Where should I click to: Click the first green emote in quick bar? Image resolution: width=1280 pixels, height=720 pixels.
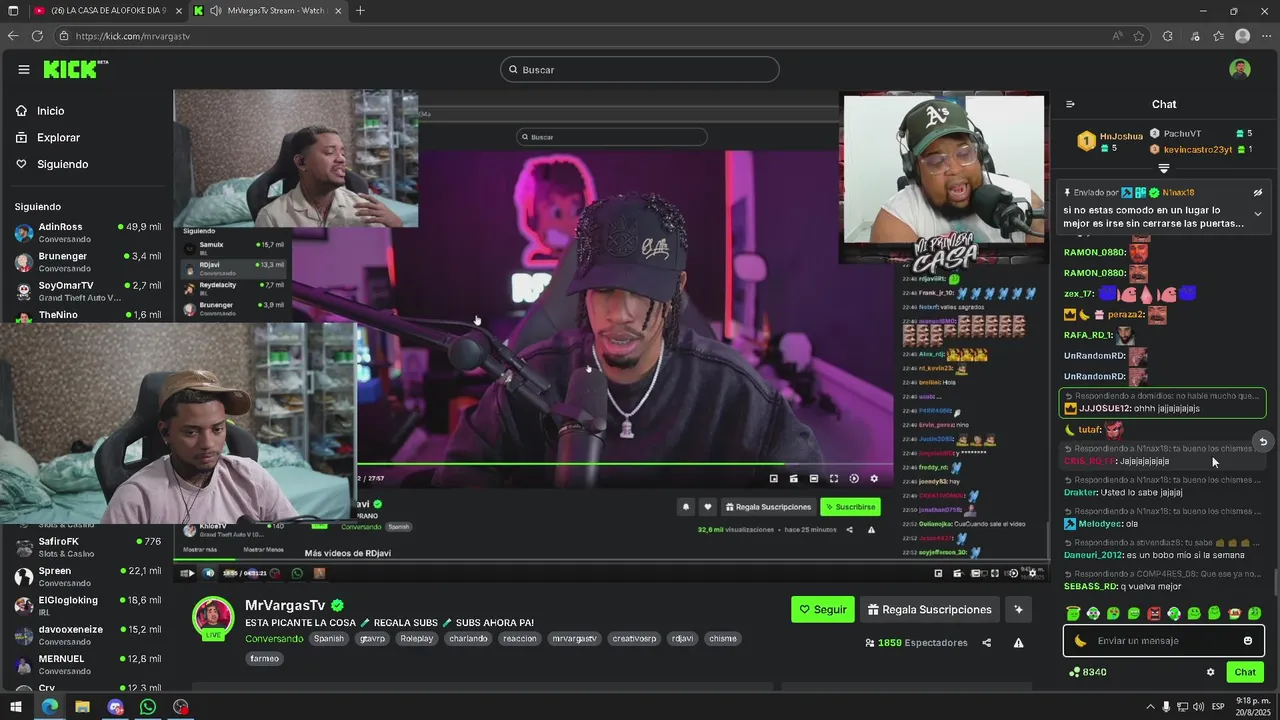(x=1073, y=613)
